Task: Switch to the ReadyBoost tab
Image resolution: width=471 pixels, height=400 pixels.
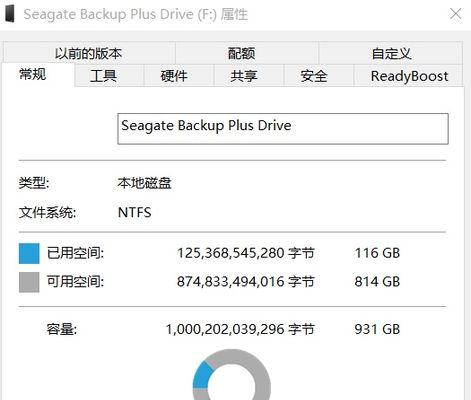Action: [x=408, y=76]
